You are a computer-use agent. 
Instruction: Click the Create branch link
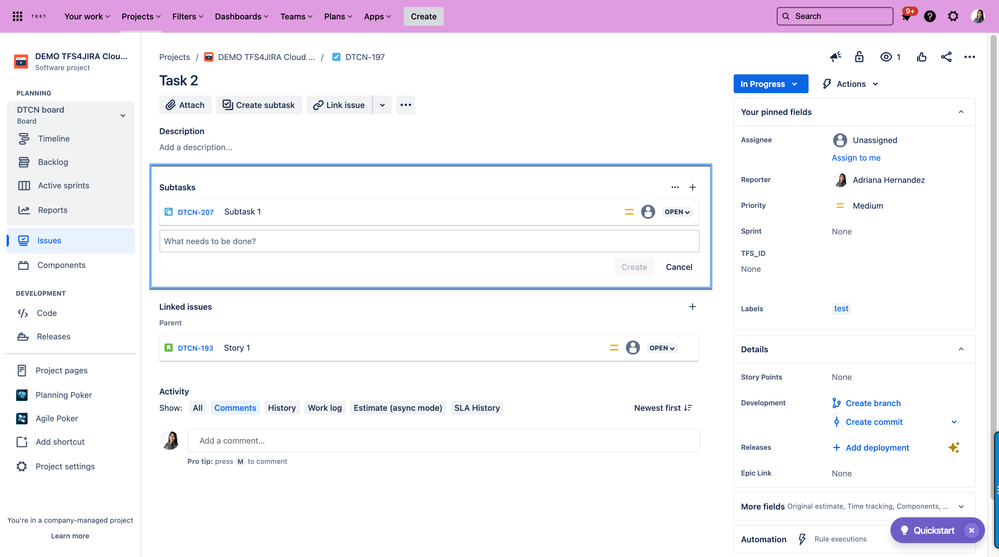coord(873,403)
